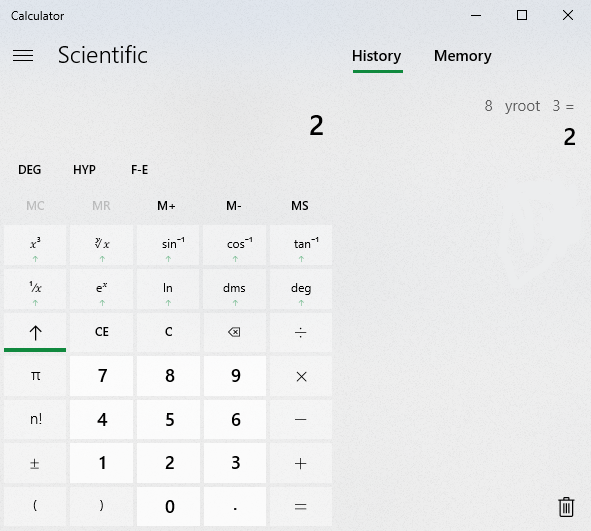This screenshot has width=591, height=531.
Task: Click the reciprocal 1/x key
Action: (35, 289)
